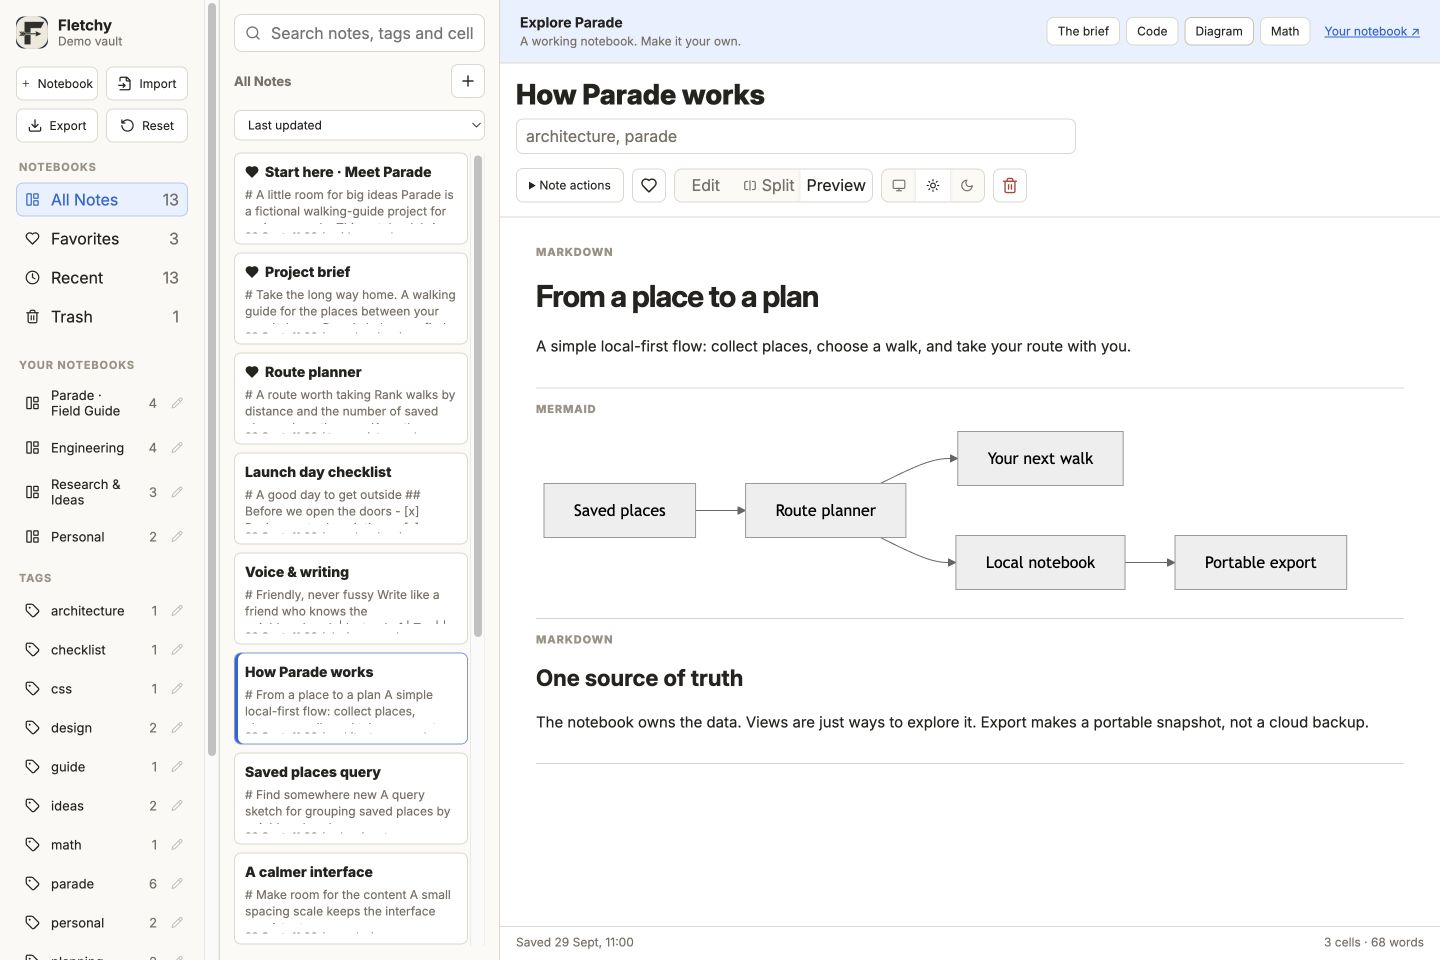The image size is (1440, 960).
Task: Open the Launch day checklist note
Action: 351,498
